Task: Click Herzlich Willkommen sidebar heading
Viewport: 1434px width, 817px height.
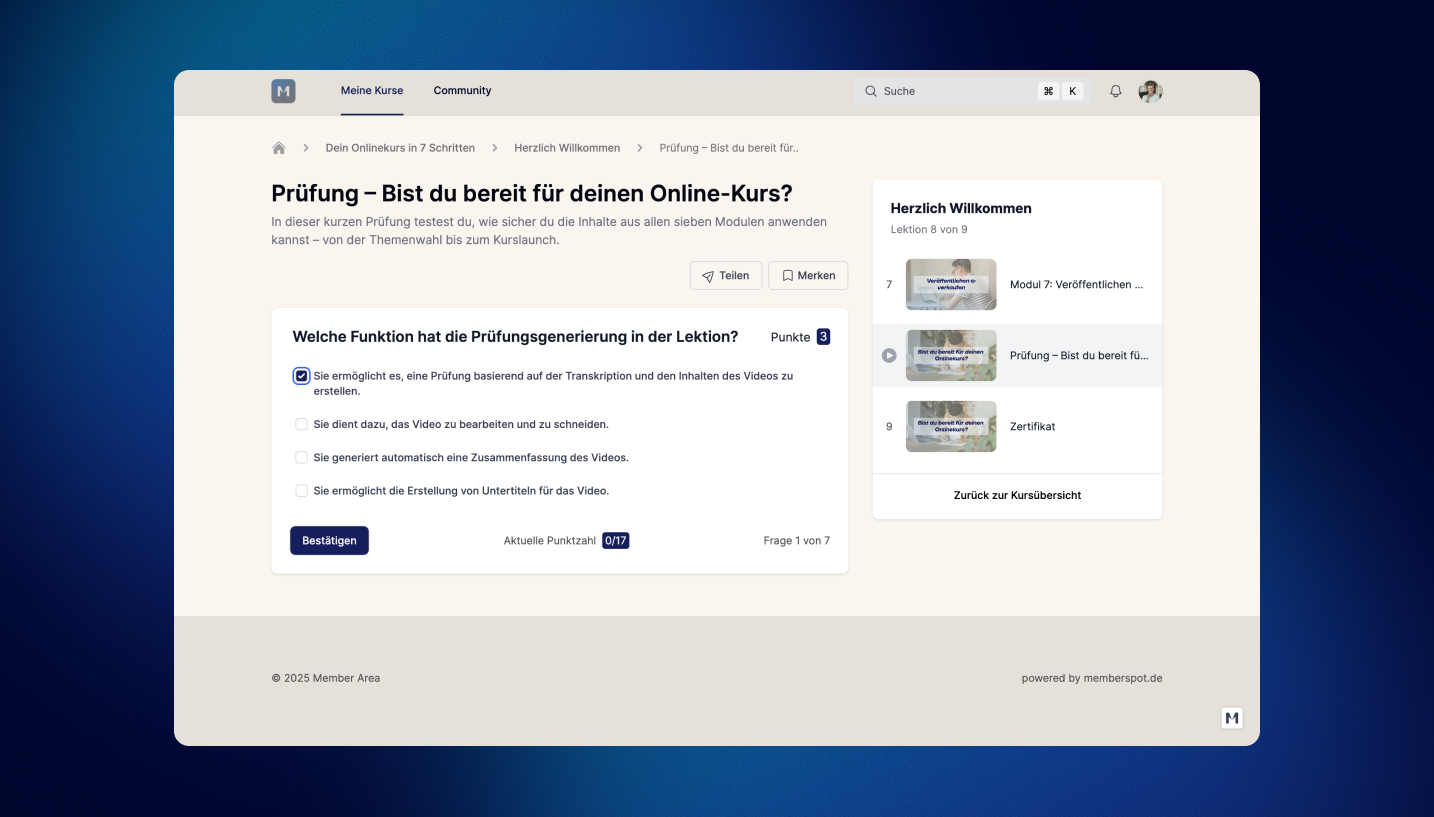Action: (x=961, y=208)
